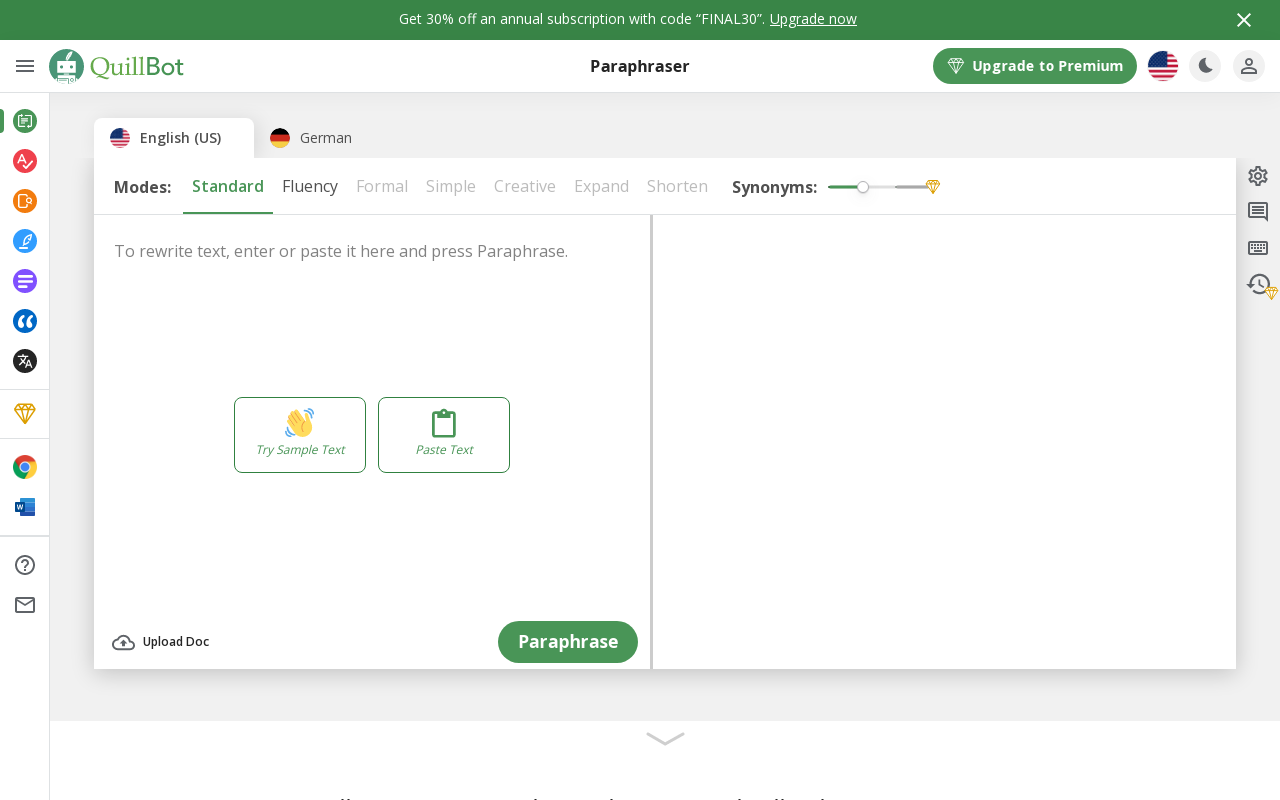Open the feedback comment panel
The width and height of the screenshot is (1280, 800).
coord(1257,211)
